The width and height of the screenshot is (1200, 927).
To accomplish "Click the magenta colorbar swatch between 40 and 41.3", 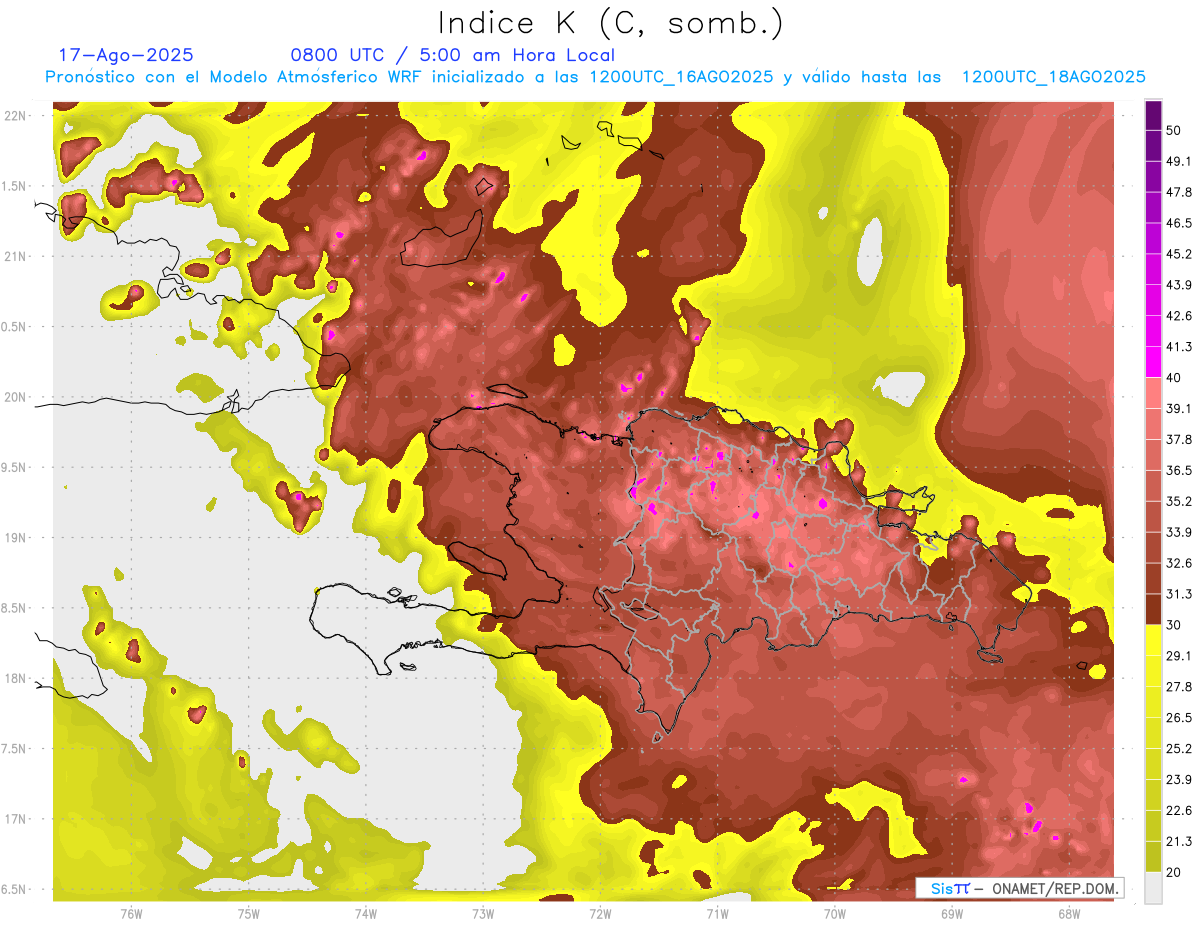I will coord(1154,362).
